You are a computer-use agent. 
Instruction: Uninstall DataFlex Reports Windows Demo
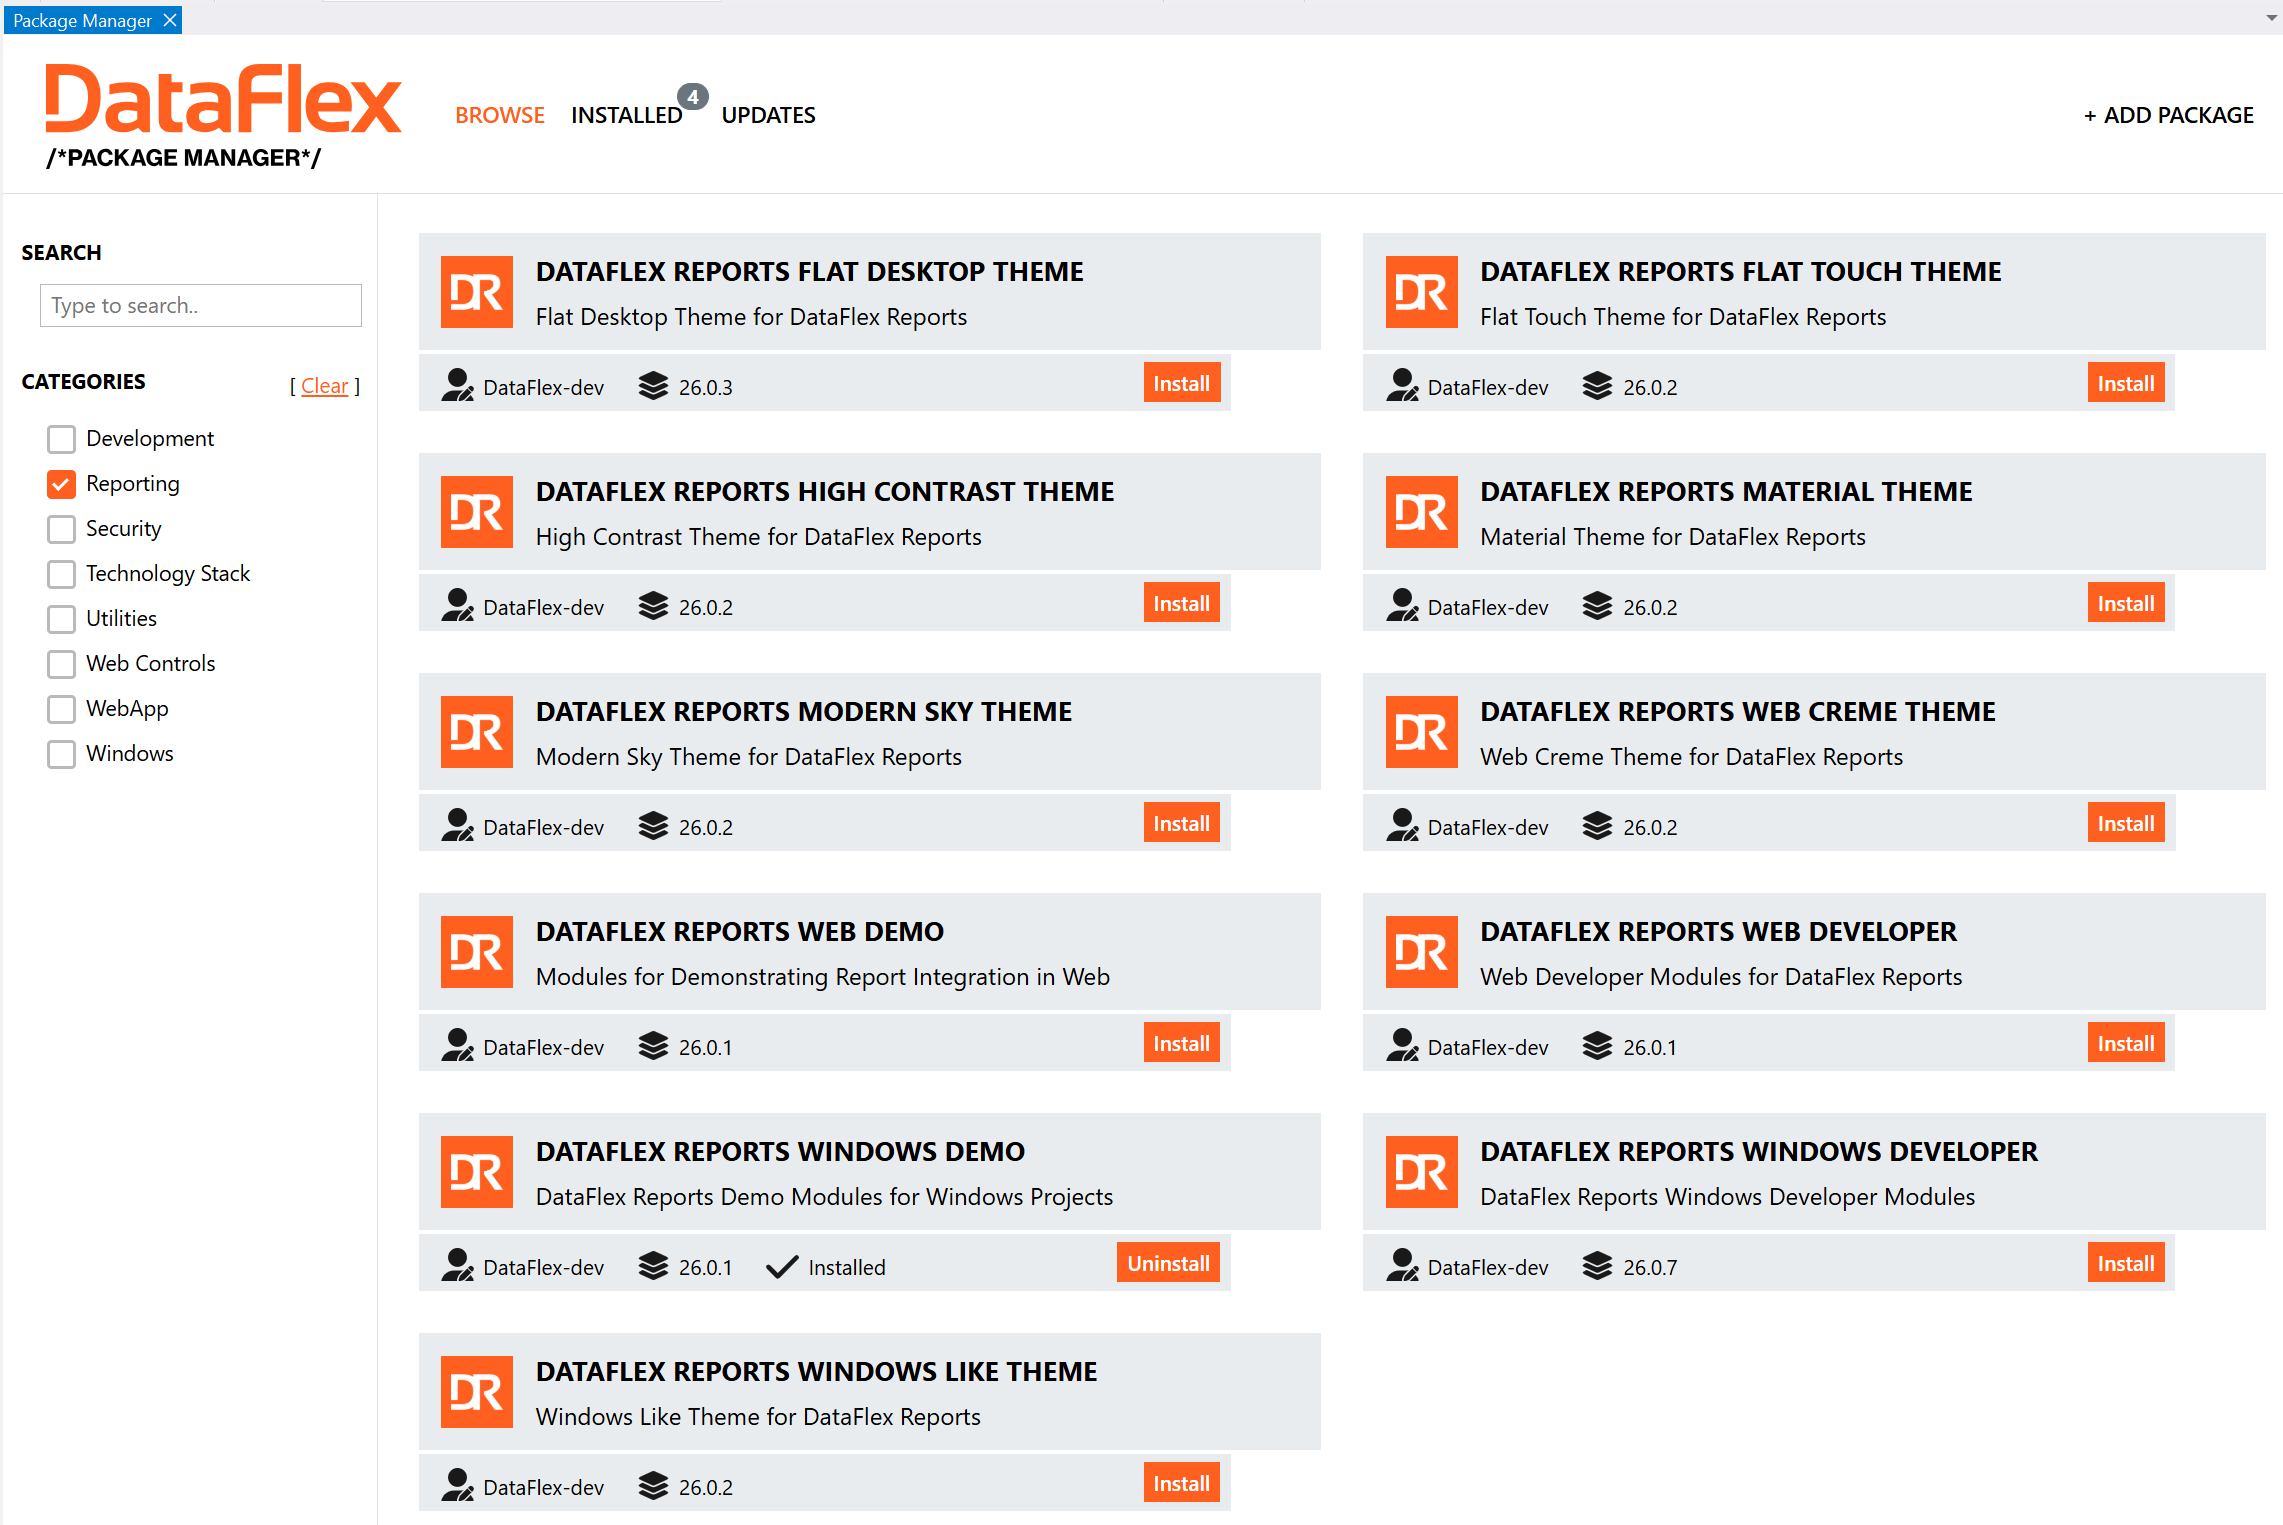point(1168,1263)
